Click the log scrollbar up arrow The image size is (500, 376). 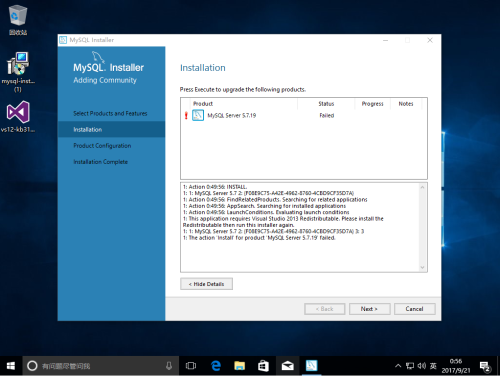pos(422,187)
